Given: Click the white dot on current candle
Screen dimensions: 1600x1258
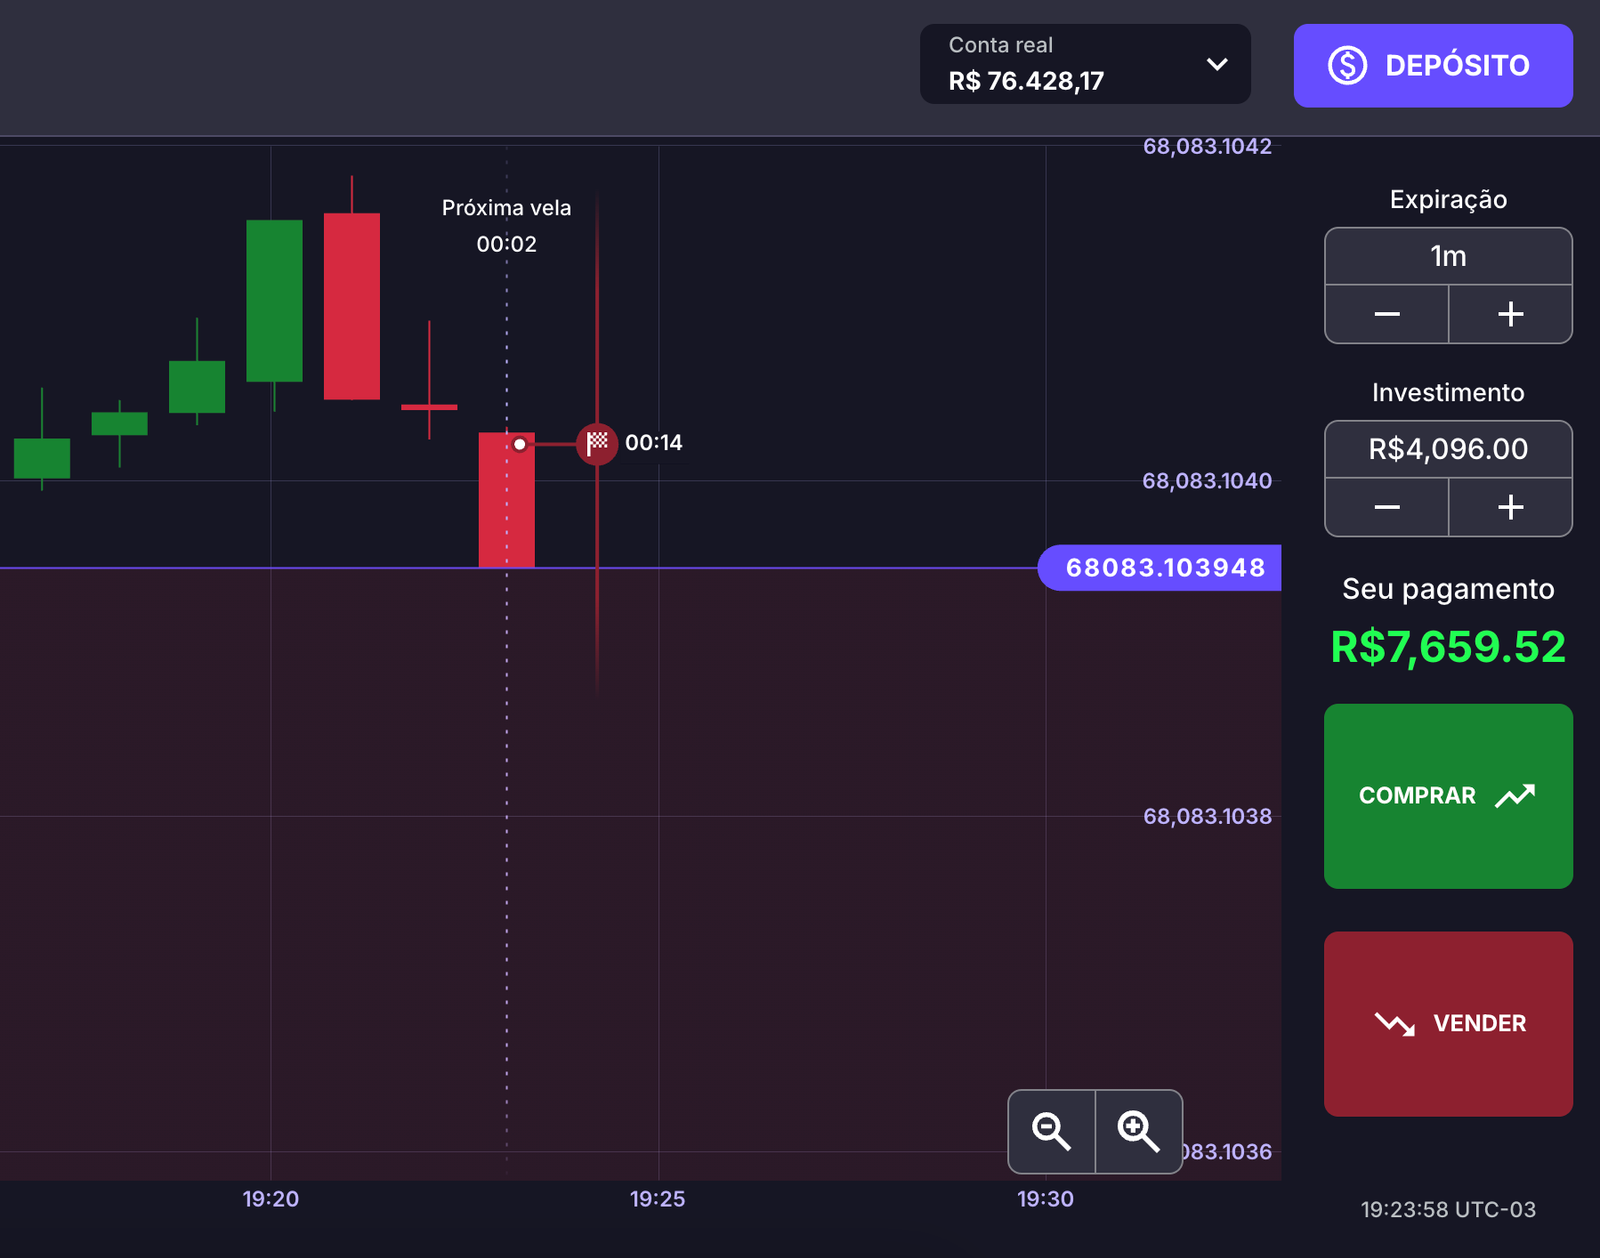Looking at the screenshot, I should click(519, 444).
